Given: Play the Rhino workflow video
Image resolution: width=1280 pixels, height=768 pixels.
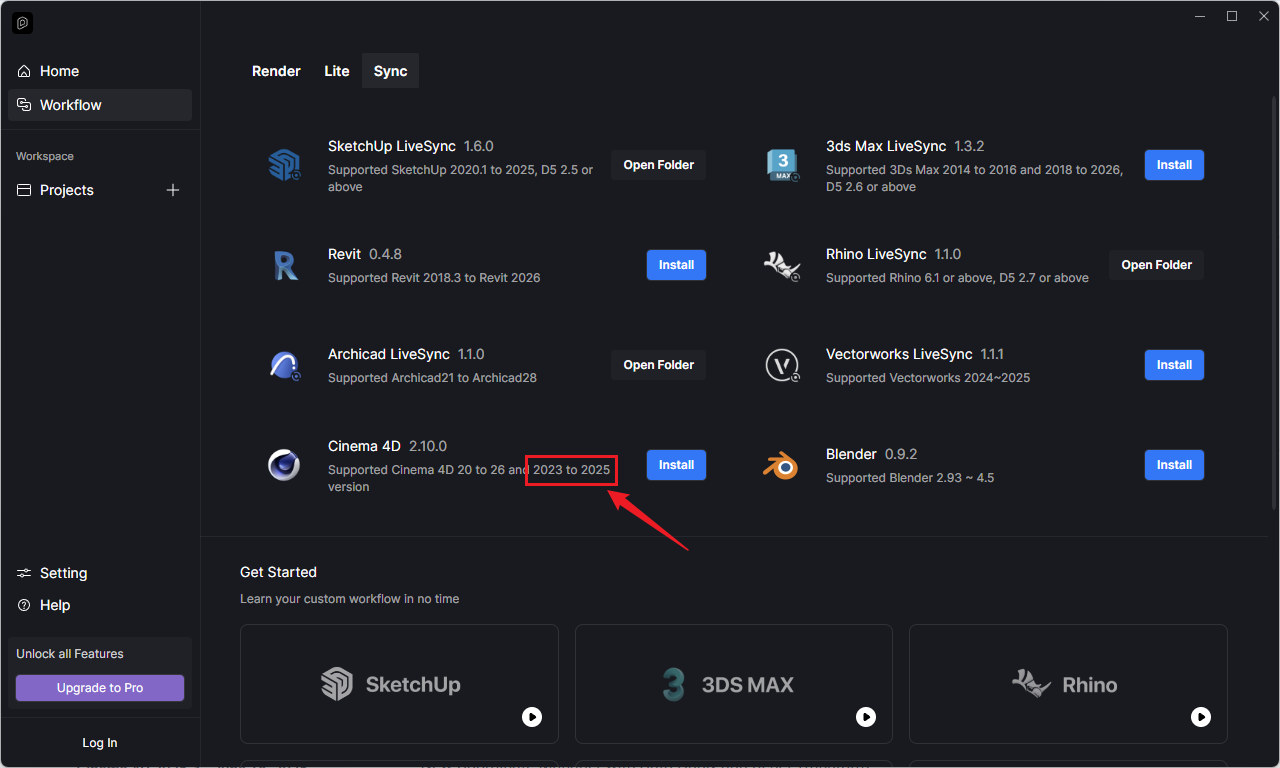Looking at the screenshot, I should (x=1201, y=717).
